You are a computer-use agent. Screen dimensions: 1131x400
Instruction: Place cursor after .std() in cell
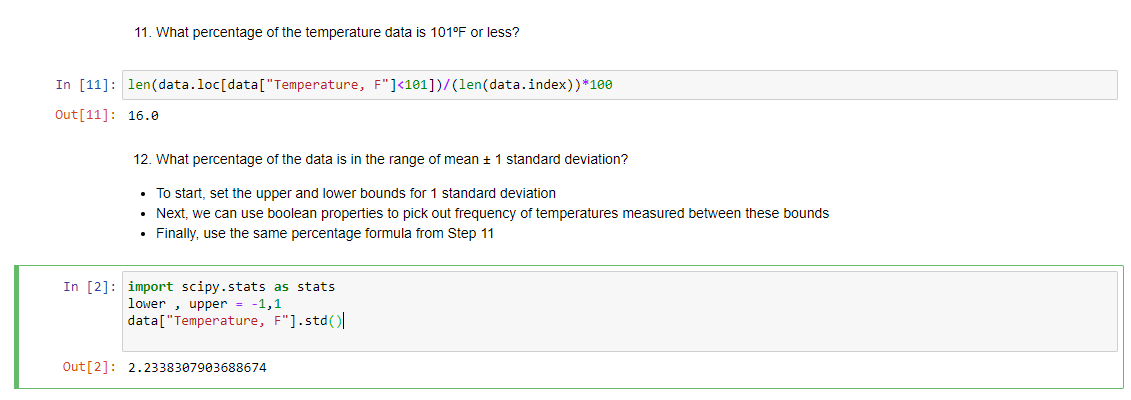point(345,321)
